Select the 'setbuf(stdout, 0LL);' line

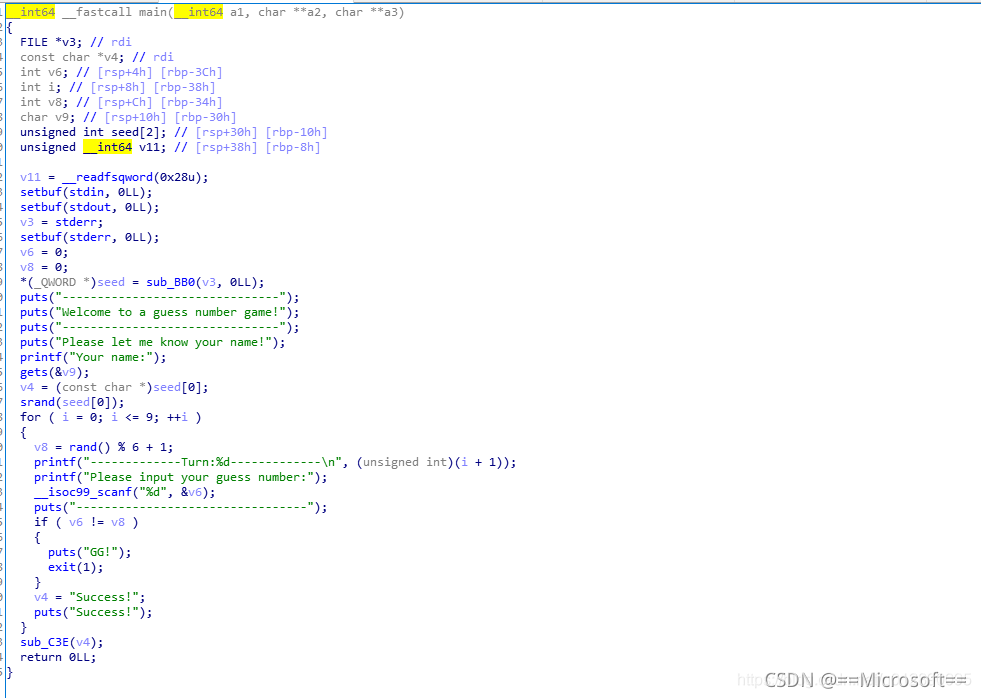(89, 207)
